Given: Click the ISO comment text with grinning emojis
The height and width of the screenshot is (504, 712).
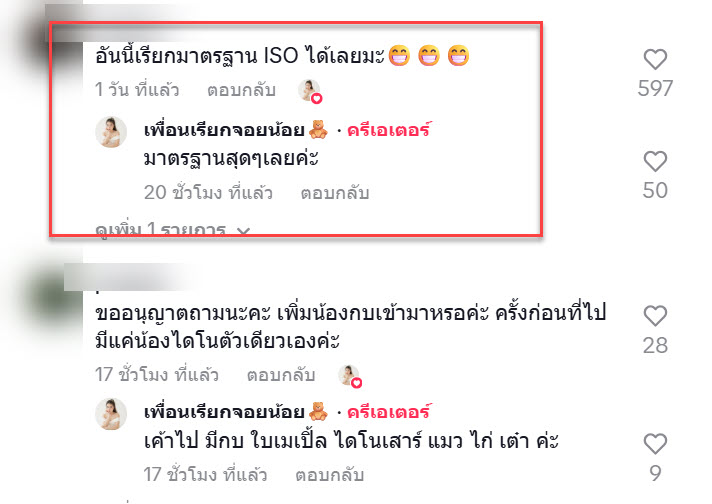Looking at the screenshot, I should [x=282, y=56].
